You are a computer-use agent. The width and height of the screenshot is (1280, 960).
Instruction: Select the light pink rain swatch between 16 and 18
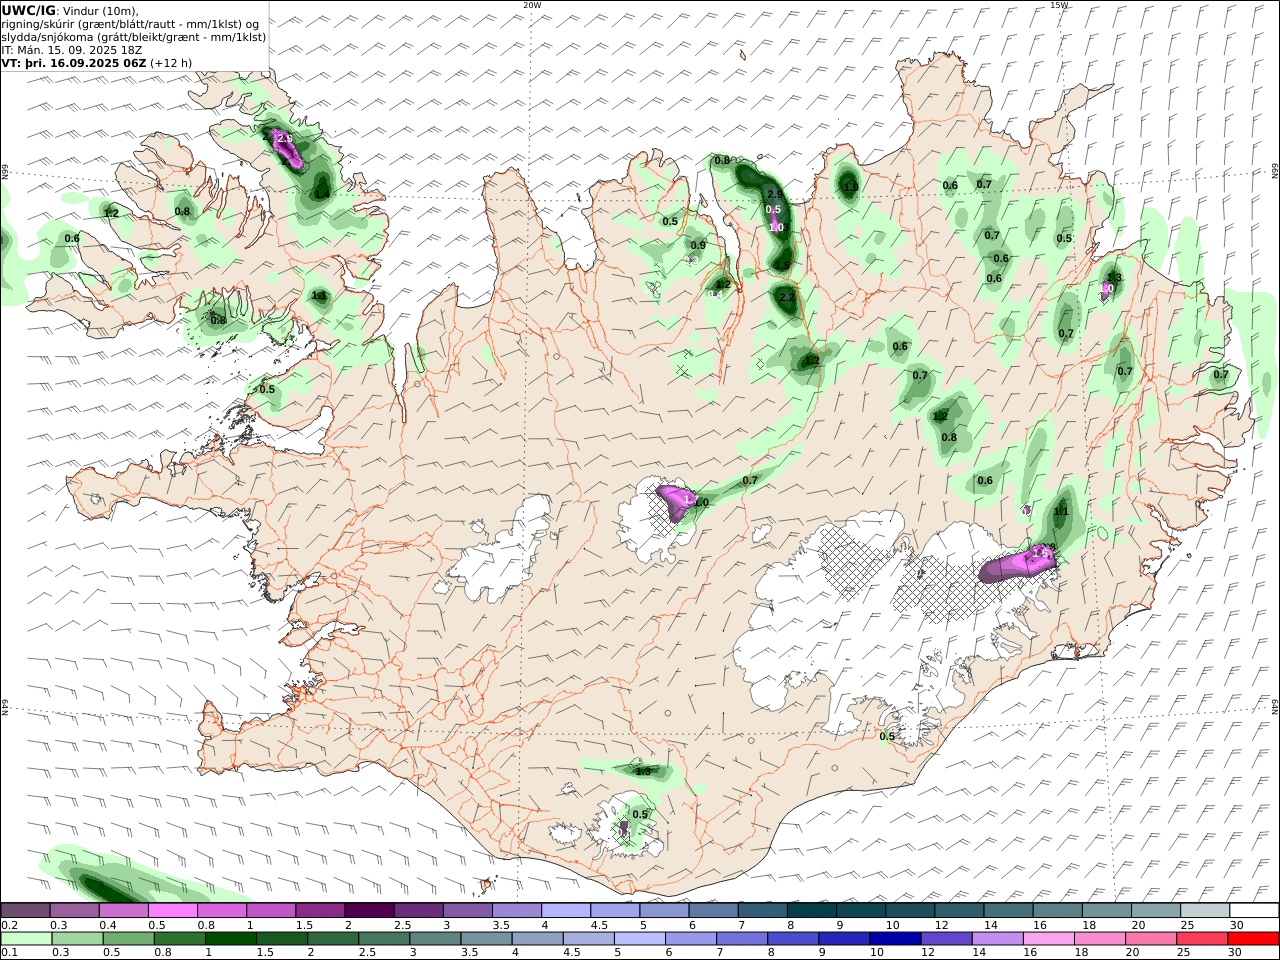[x=1048, y=939]
